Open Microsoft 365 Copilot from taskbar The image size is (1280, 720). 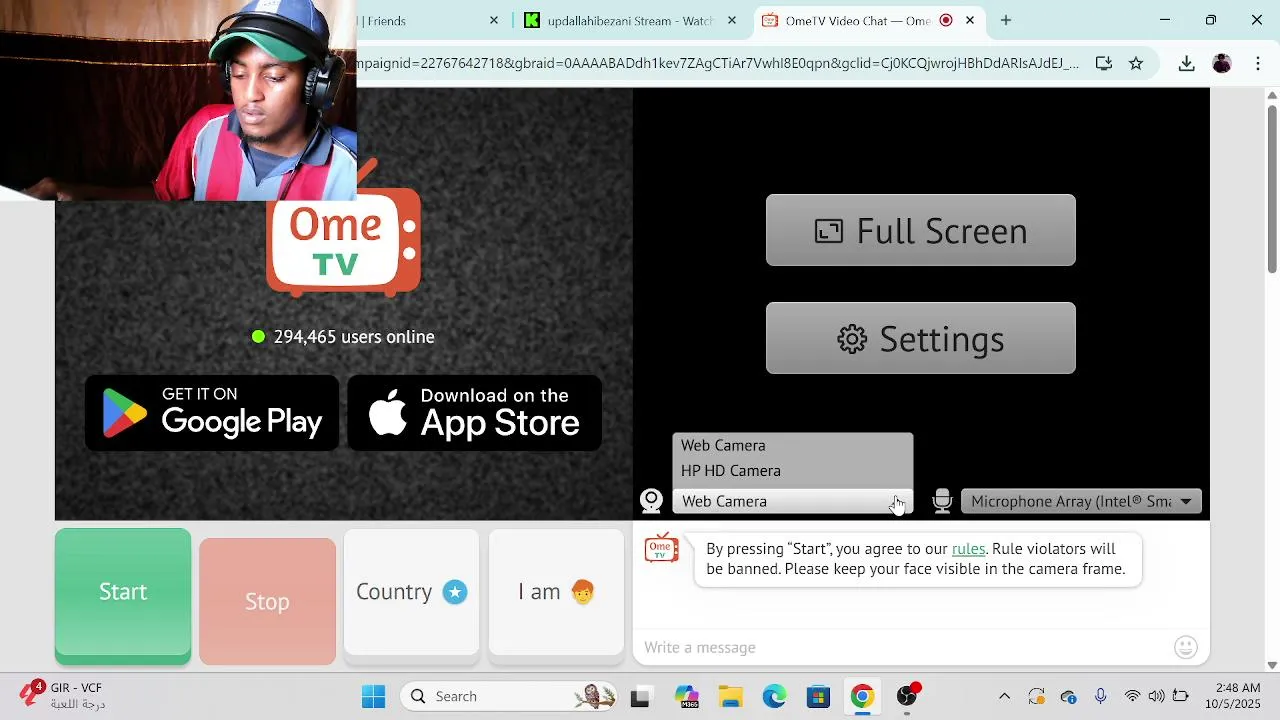tap(687, 696)
